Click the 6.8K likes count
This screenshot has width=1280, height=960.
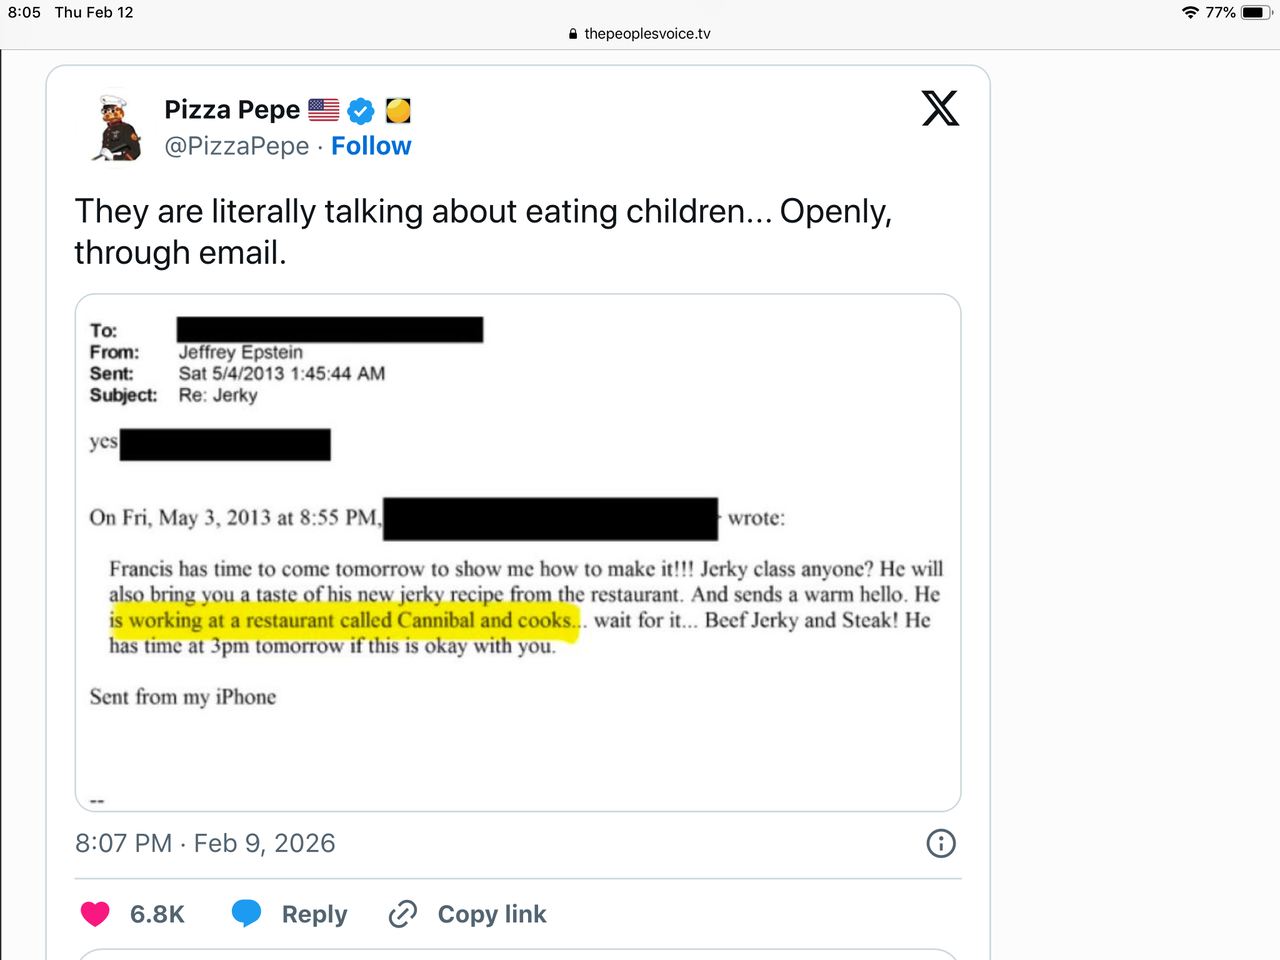click(157, 914)
